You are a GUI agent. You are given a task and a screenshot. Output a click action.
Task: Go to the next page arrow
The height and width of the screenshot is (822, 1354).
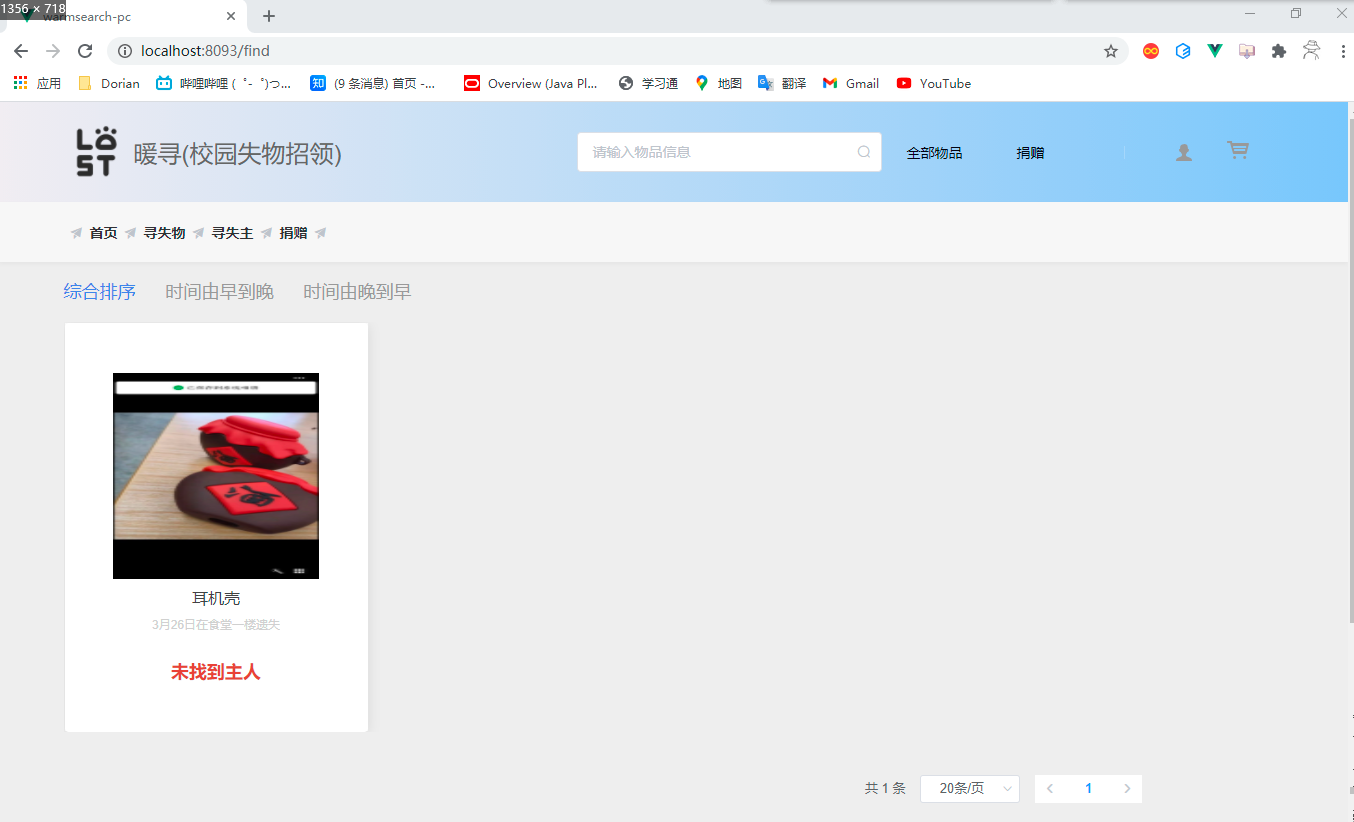pos(1127,789)
